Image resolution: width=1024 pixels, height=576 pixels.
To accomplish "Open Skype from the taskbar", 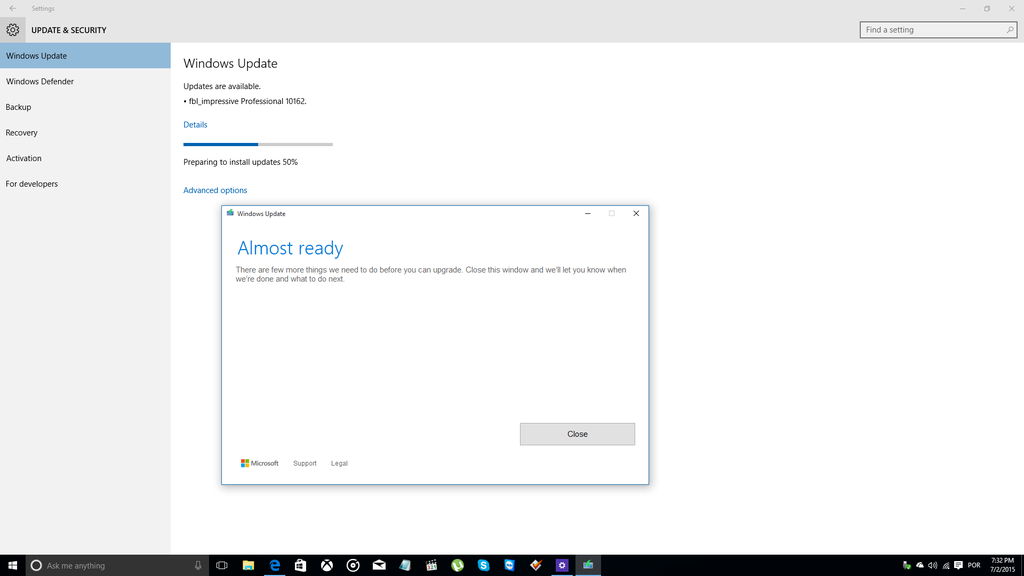I will pyautogui.click(x=483, y=566).
